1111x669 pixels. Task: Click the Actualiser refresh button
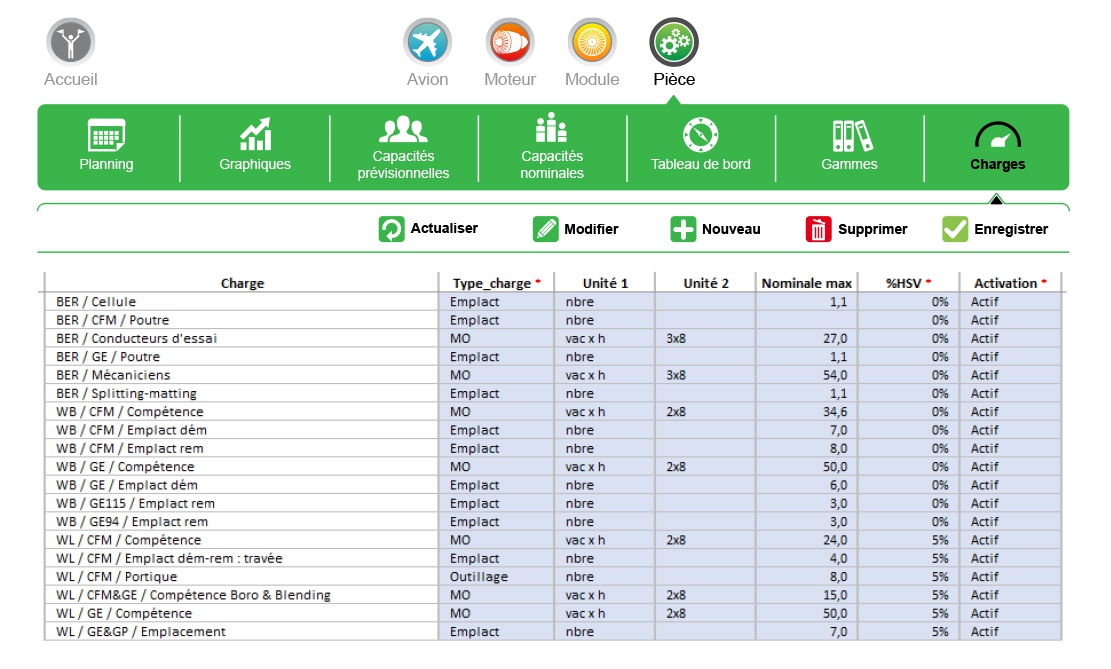(391, 229)
